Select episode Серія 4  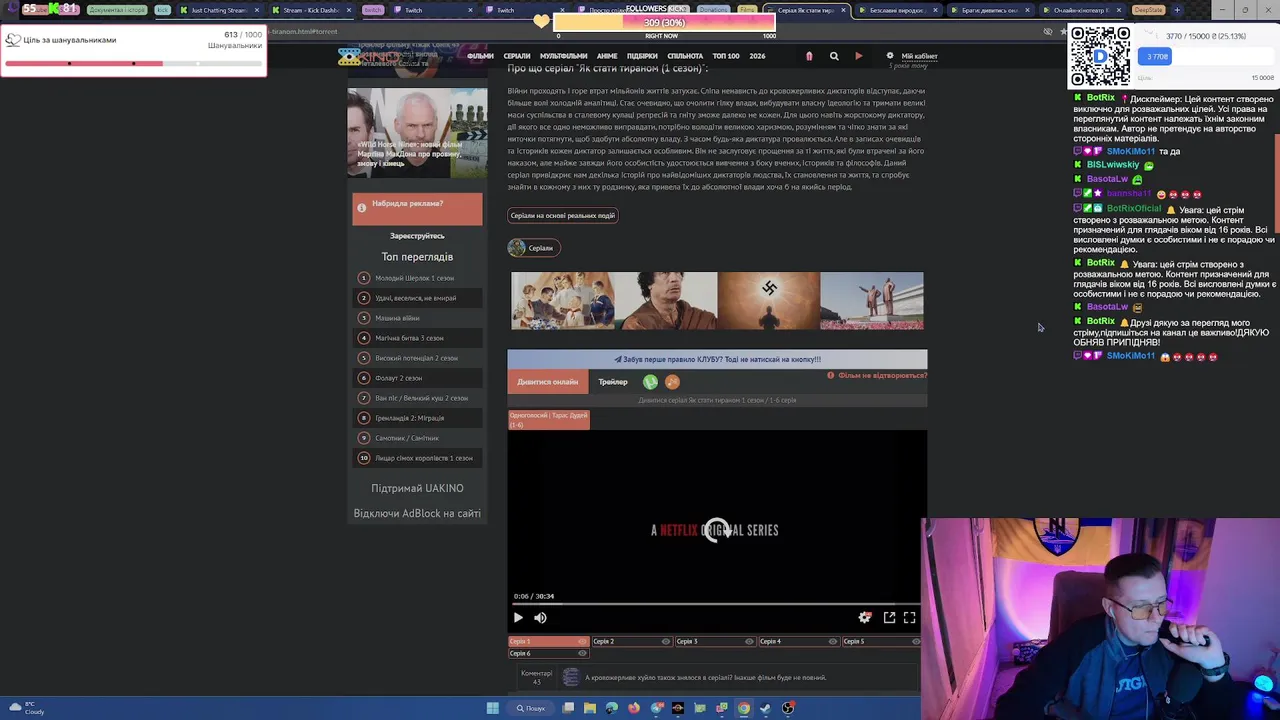click(x=798, y=642)
